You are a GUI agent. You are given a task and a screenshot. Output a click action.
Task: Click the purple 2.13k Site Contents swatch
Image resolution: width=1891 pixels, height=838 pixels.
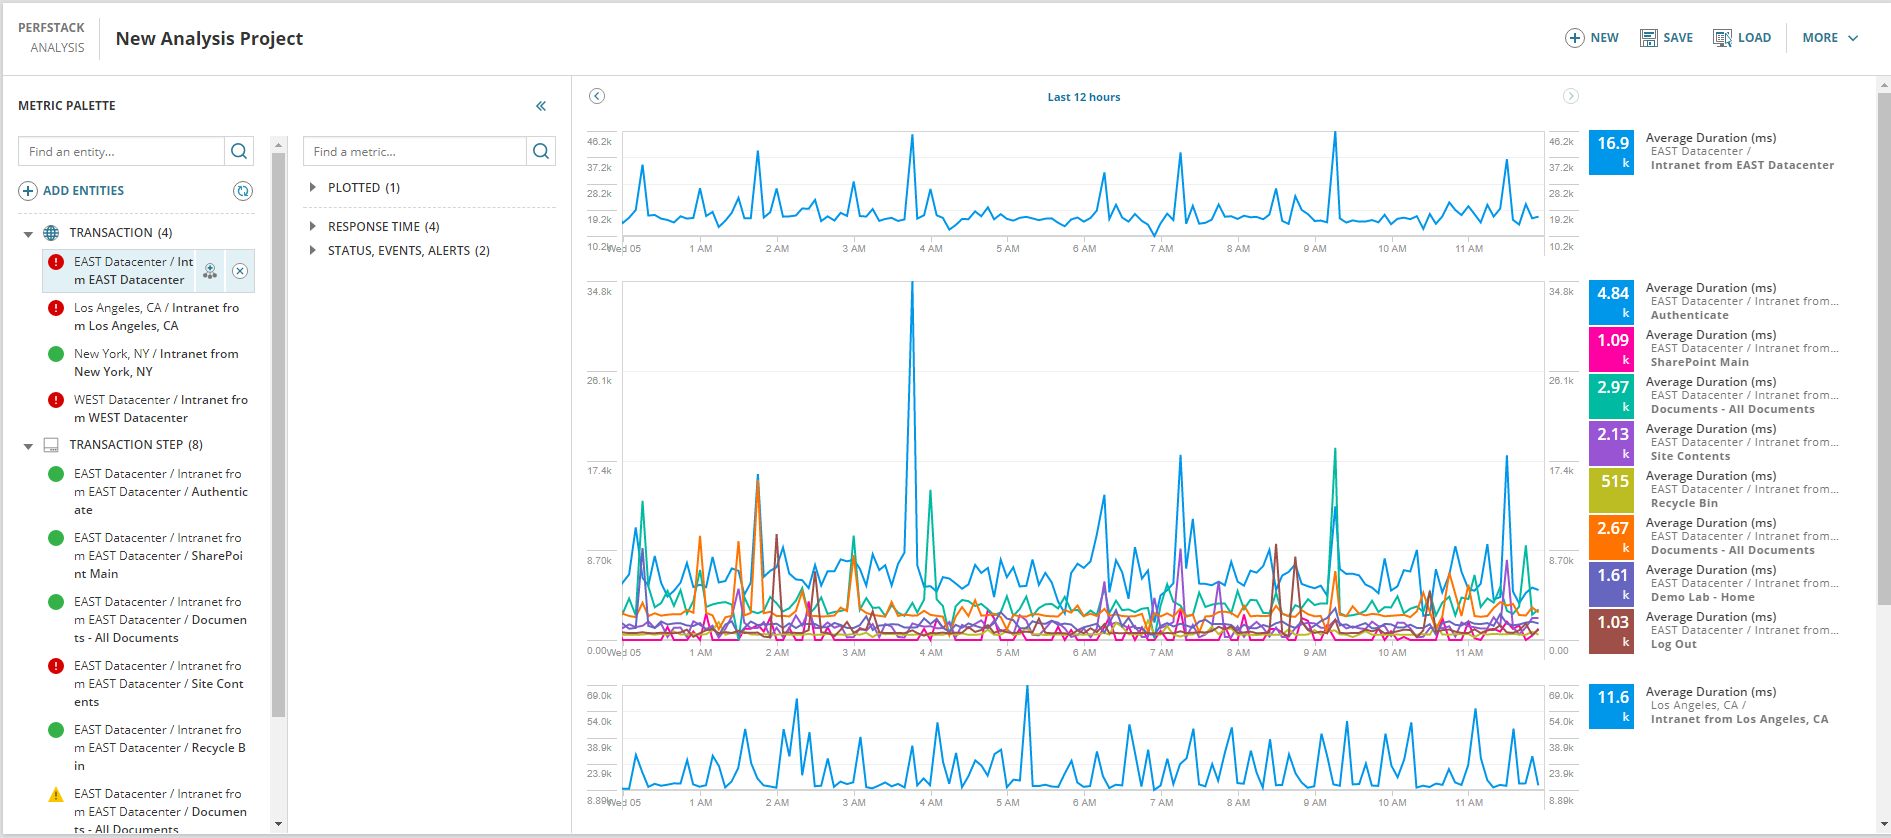[1611, 443]
